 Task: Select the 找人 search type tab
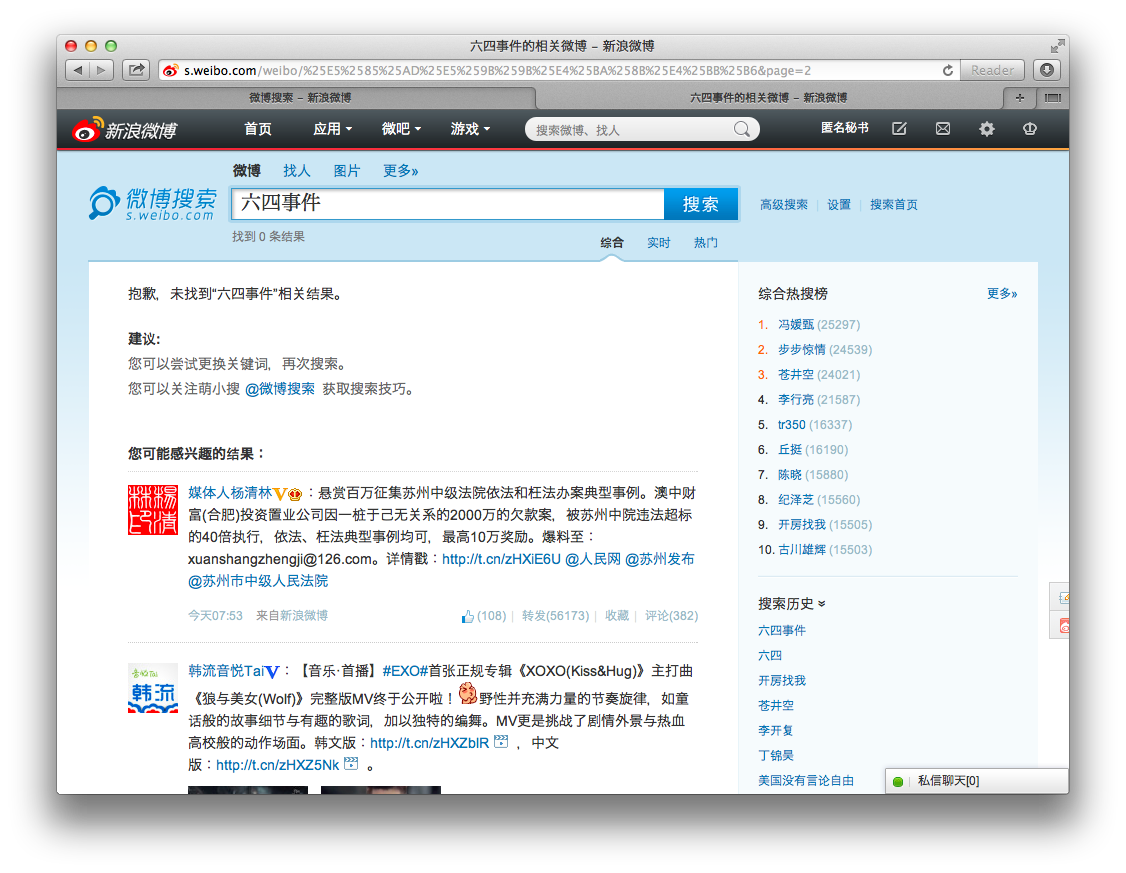pyautogui.click(x=297, y=171)
